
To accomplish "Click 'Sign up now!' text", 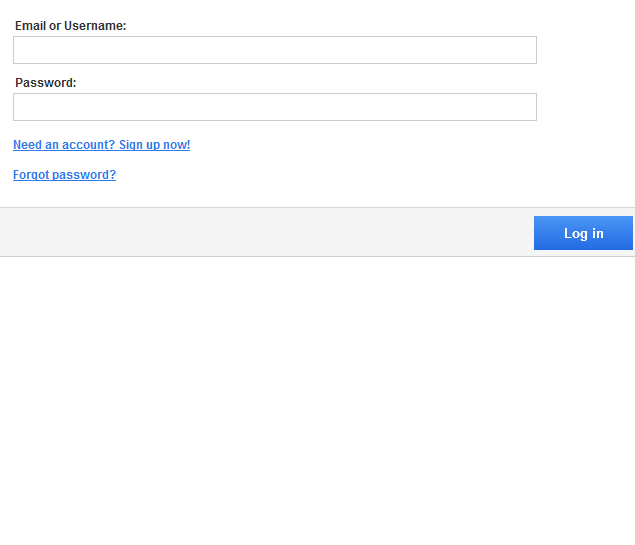I will [x=154, y=145].
